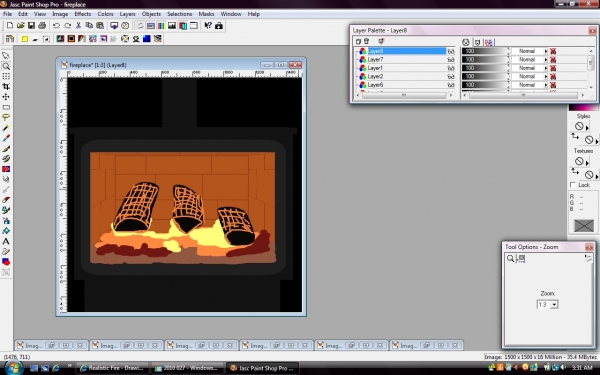Switch to Layer Palette layer group tab
Image resolution: width=600 pixels, height=375 pixels.
point(489,42)
